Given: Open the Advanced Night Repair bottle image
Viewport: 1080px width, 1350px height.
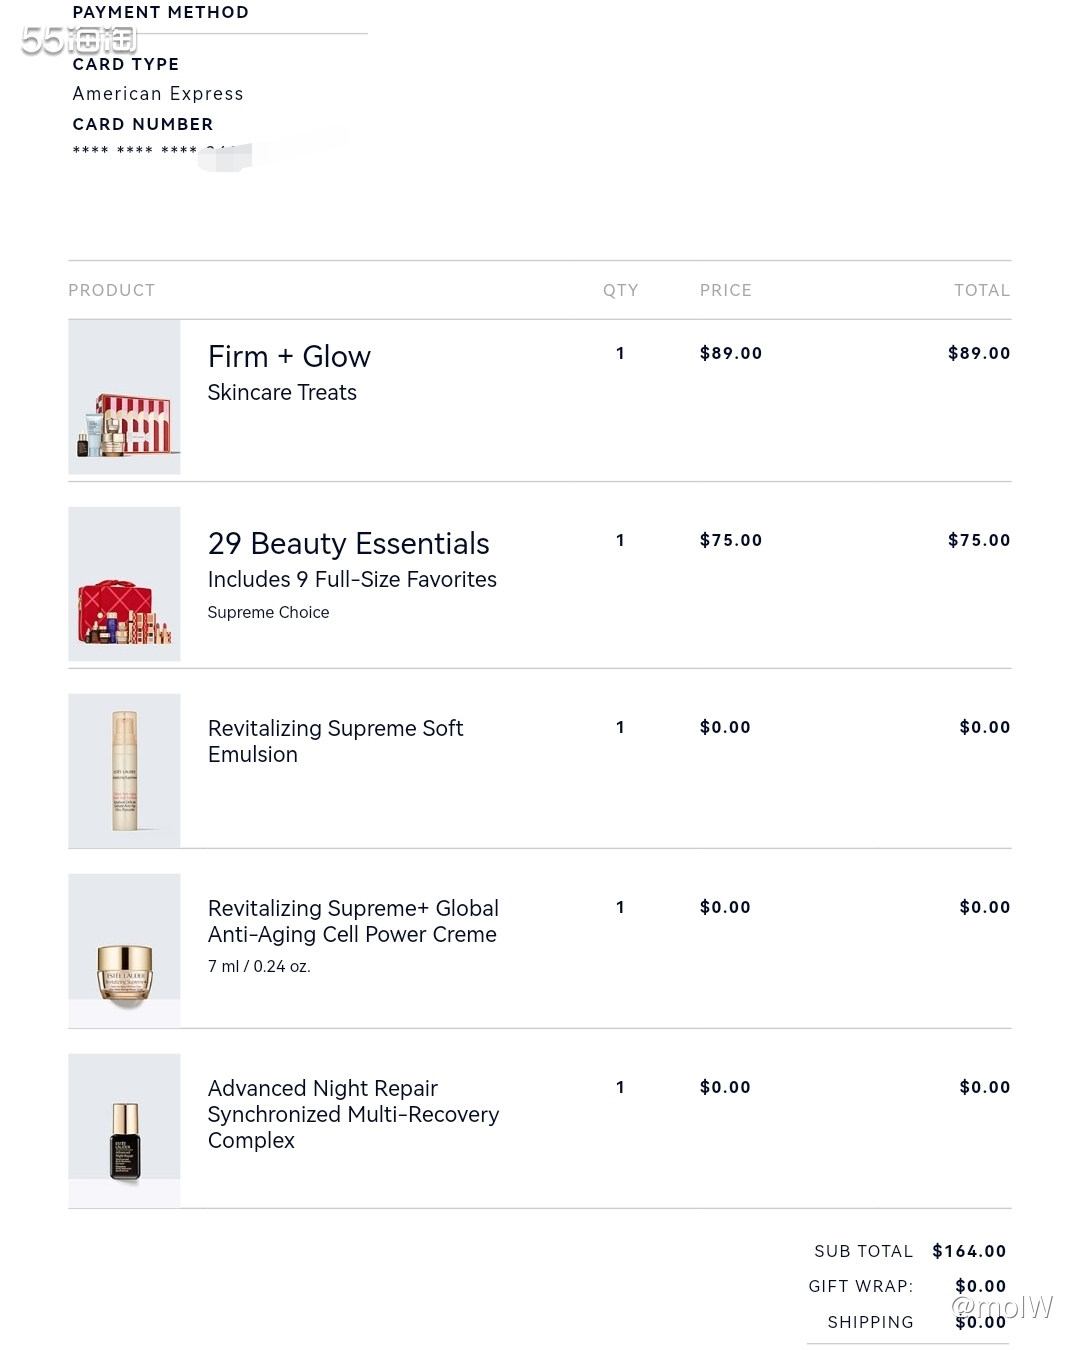Looking at the screenshot, I should coord(124,1130).
